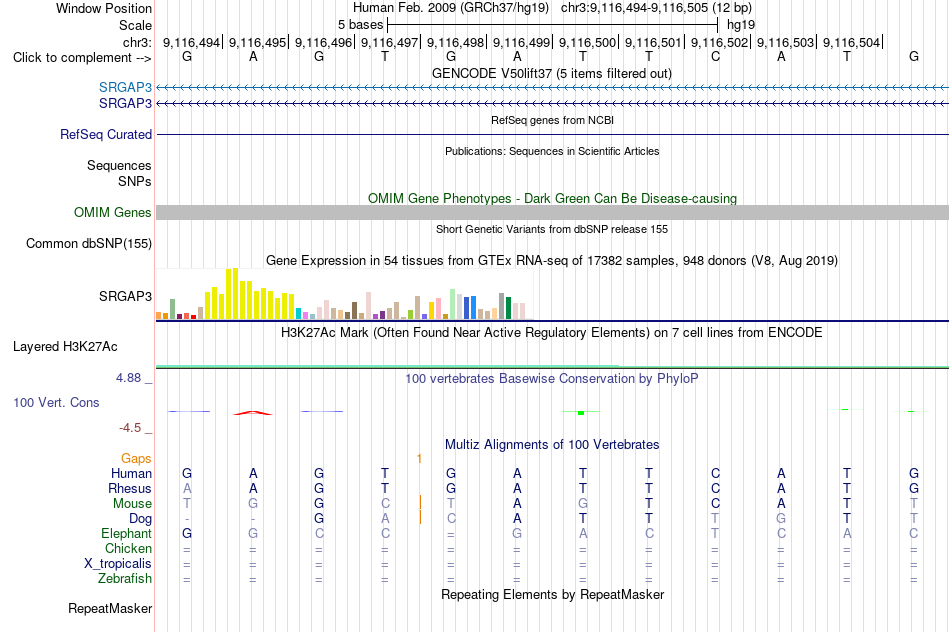Open the RefSeq Curated track label
The width and height of the screenshot is (950, 632).
click(x=106, y=135)
